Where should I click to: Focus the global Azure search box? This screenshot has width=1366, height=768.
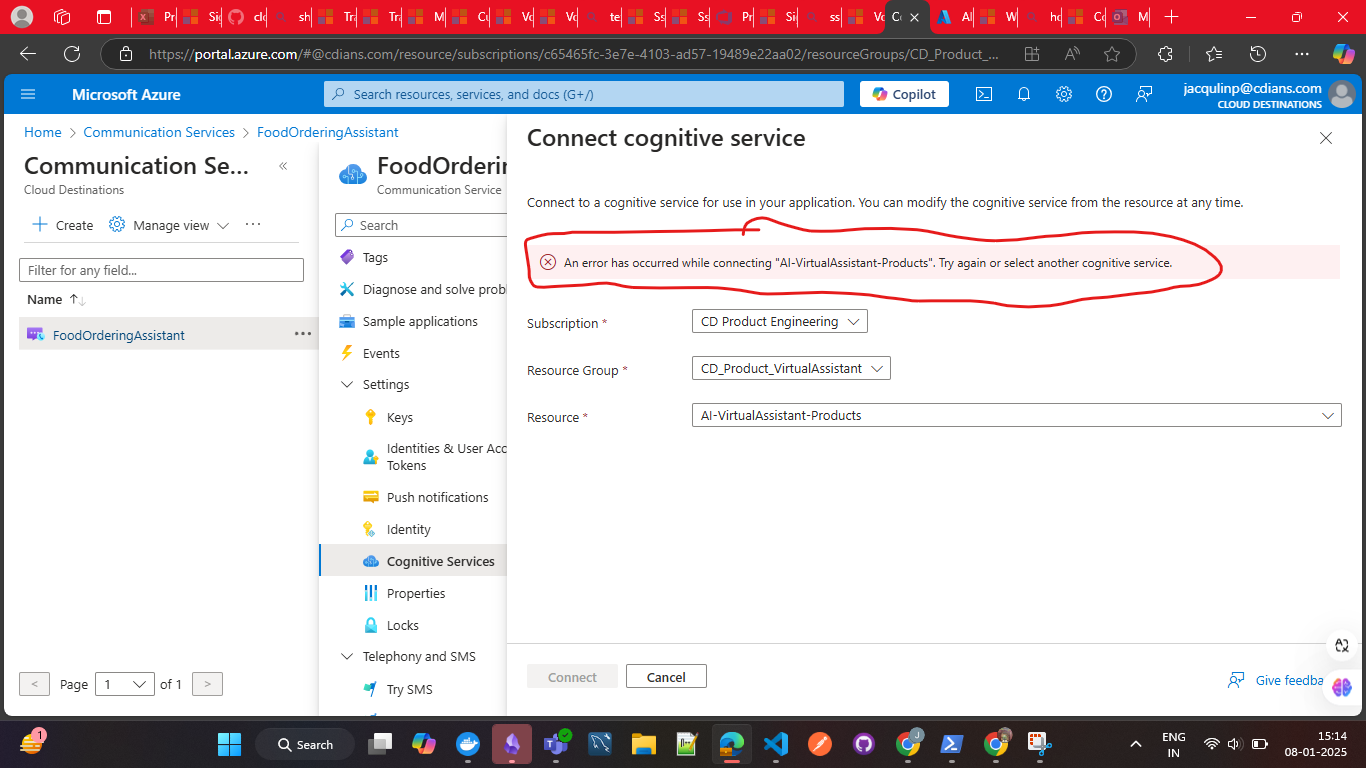point(584,94)
